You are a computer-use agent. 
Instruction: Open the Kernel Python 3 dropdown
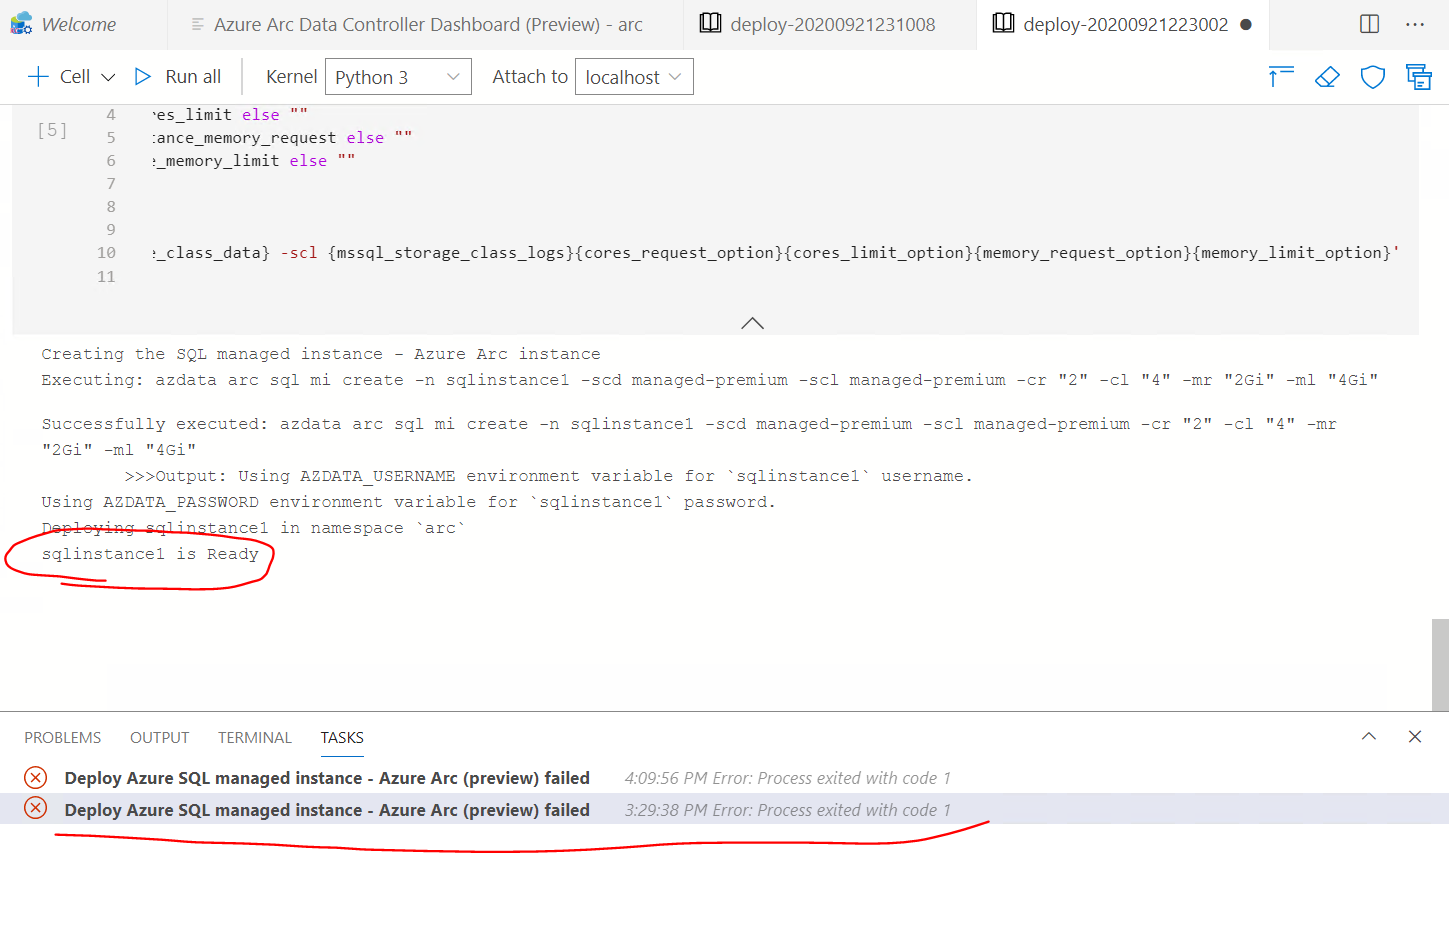tap(398, 76)
